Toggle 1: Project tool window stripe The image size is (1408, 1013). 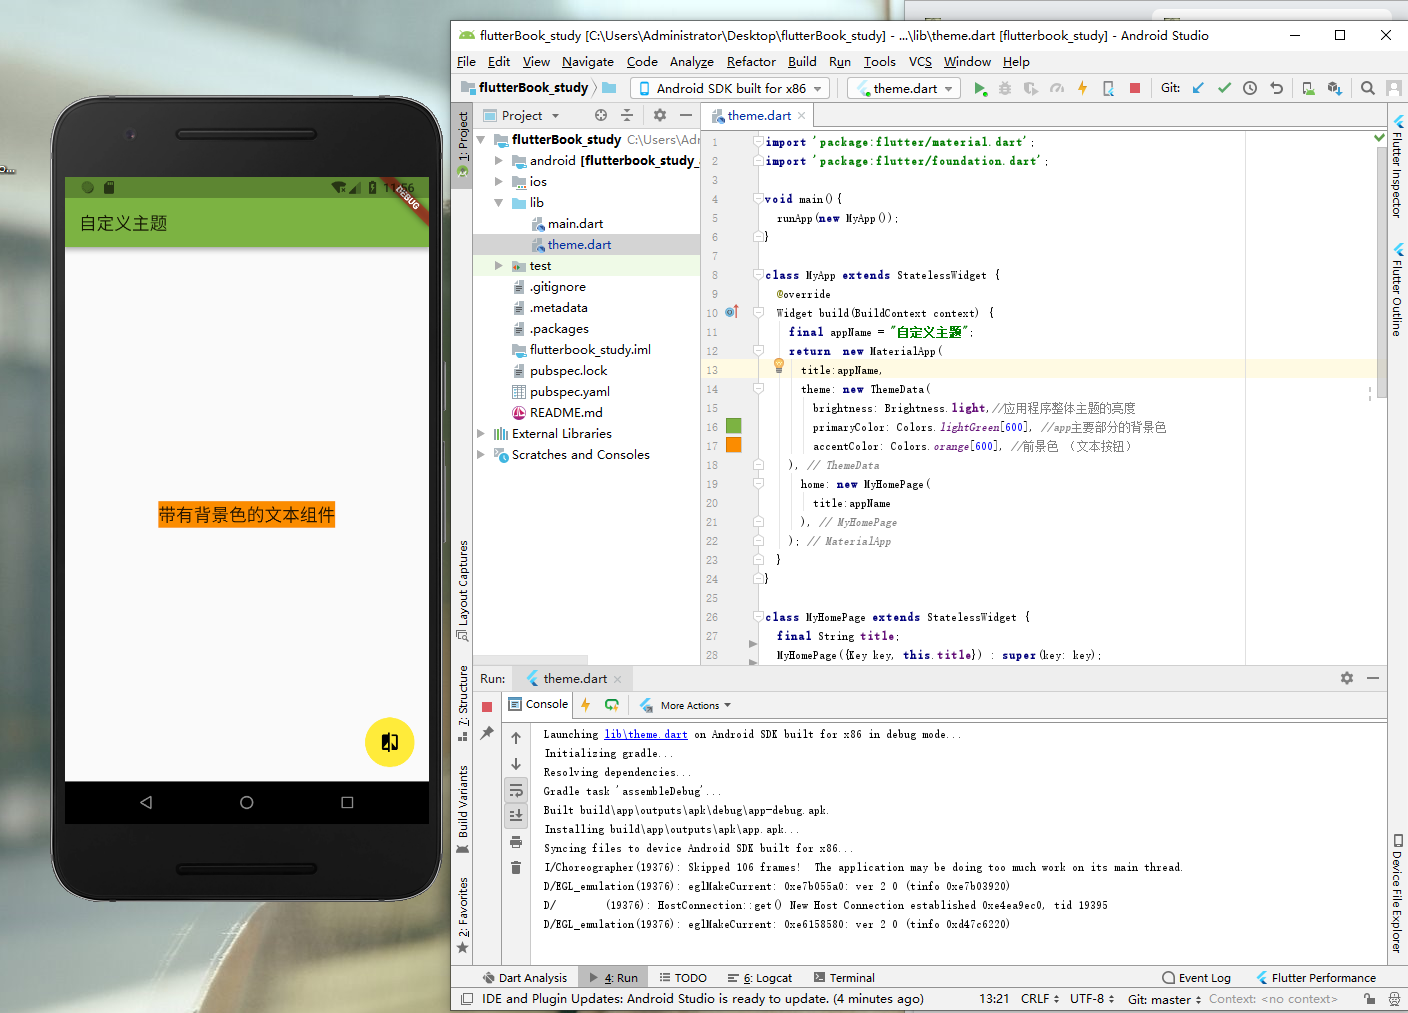pos(463,144)
